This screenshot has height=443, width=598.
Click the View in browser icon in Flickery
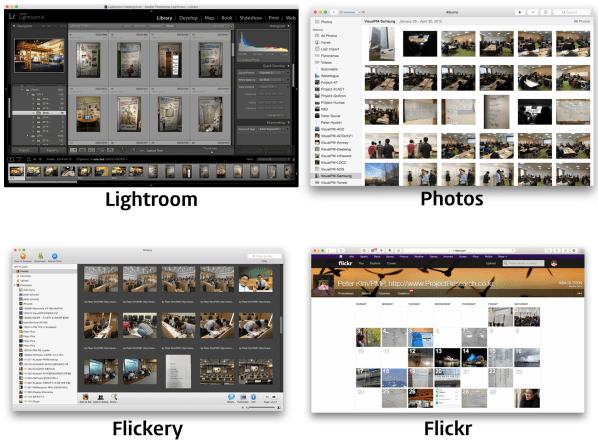[23, 256]
